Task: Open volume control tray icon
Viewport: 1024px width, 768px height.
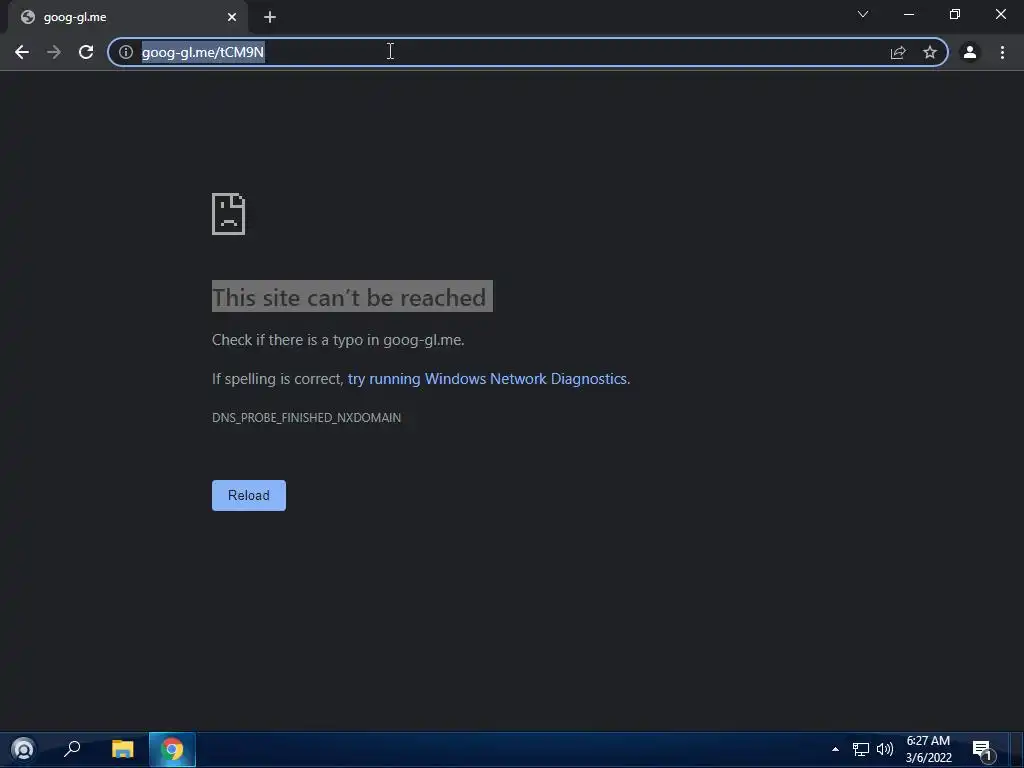Action: coord(885,749)
